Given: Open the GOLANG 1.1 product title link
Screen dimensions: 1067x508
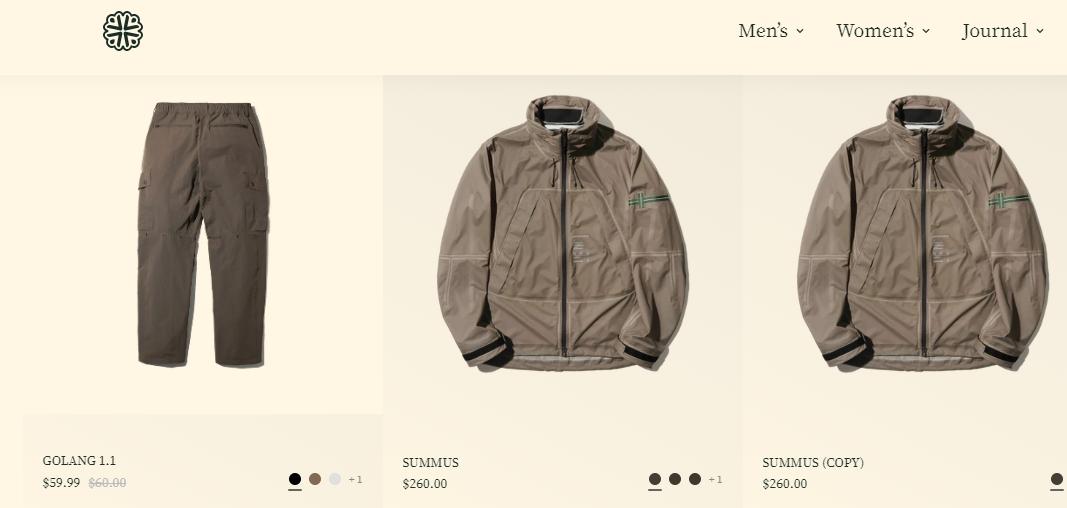Looking at the screenshot, I should pos(79,460).
